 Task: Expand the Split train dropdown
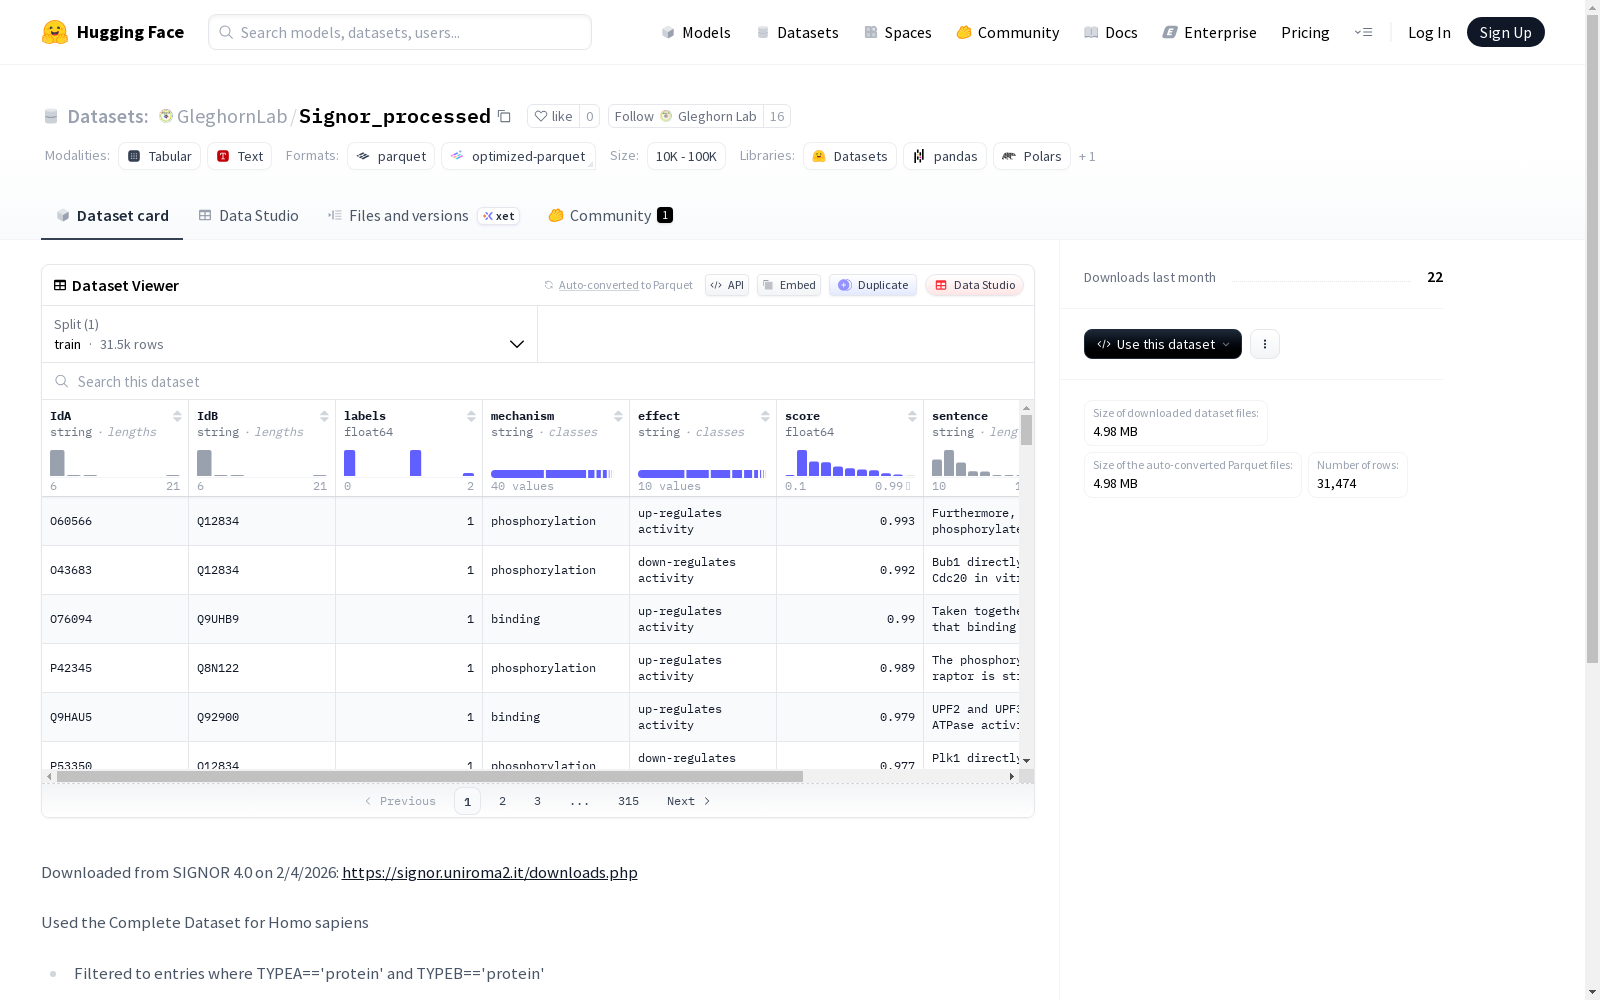point(290,334)
